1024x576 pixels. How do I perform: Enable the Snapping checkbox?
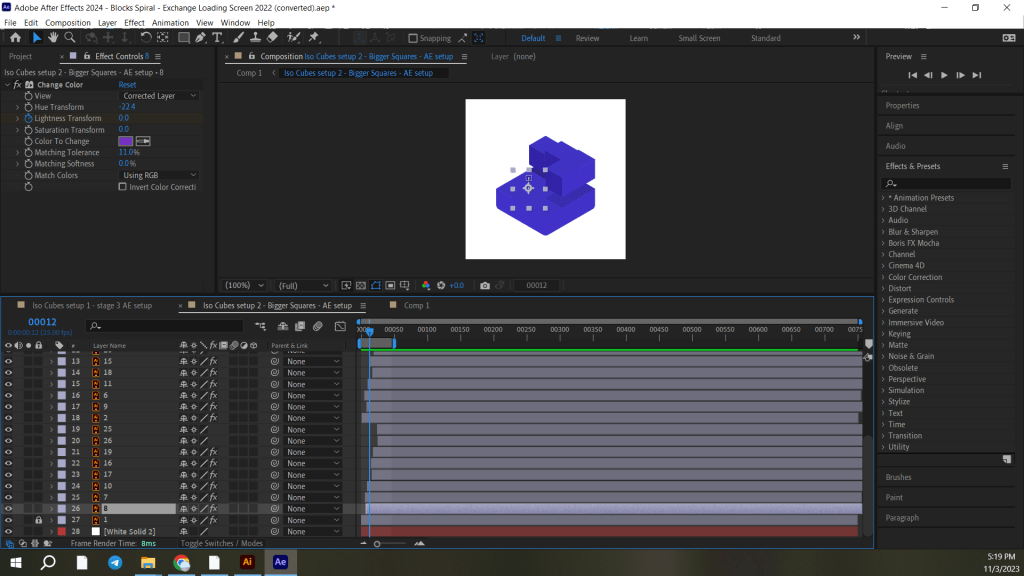pos(413,39)
